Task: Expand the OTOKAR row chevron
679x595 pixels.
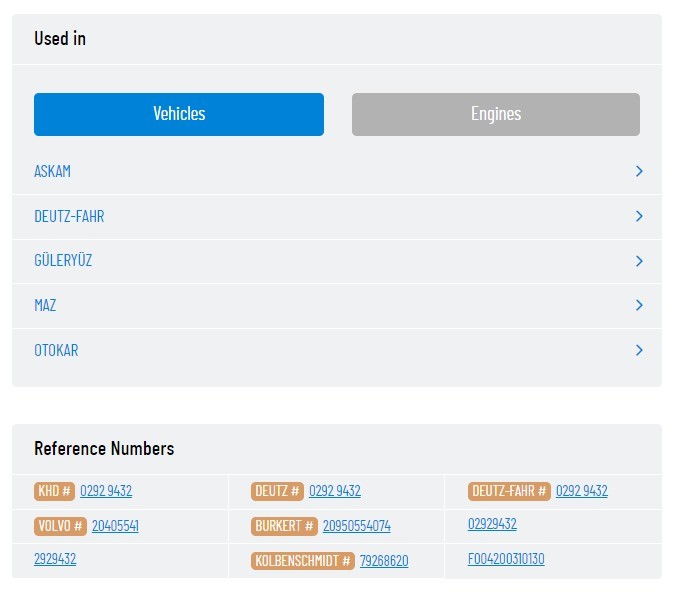Action: [x=639, y=350]
